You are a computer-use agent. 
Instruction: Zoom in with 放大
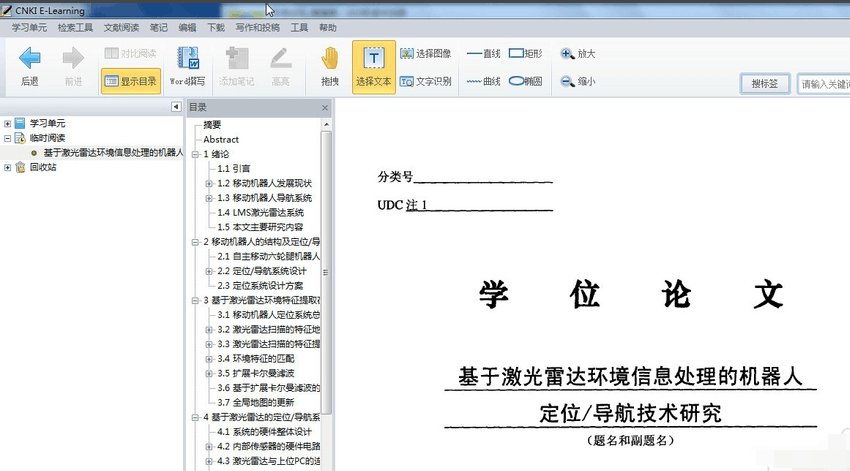point(578,53)
